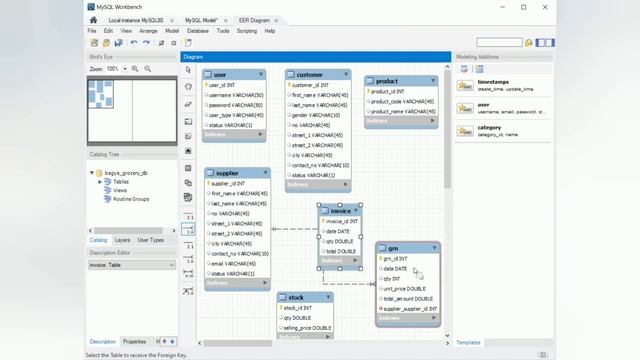The height and width of the screenshot is (360, 640).
Task: Open the File menu
Action: click(92, 31)
